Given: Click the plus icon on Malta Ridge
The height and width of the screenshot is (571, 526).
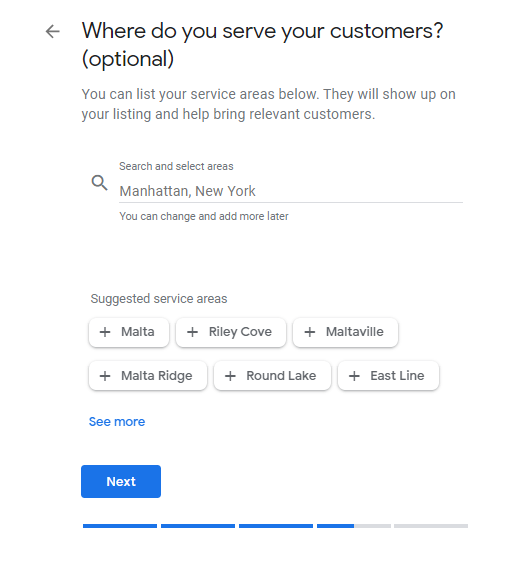Looking at the screenshot, I should pos(105,376).
